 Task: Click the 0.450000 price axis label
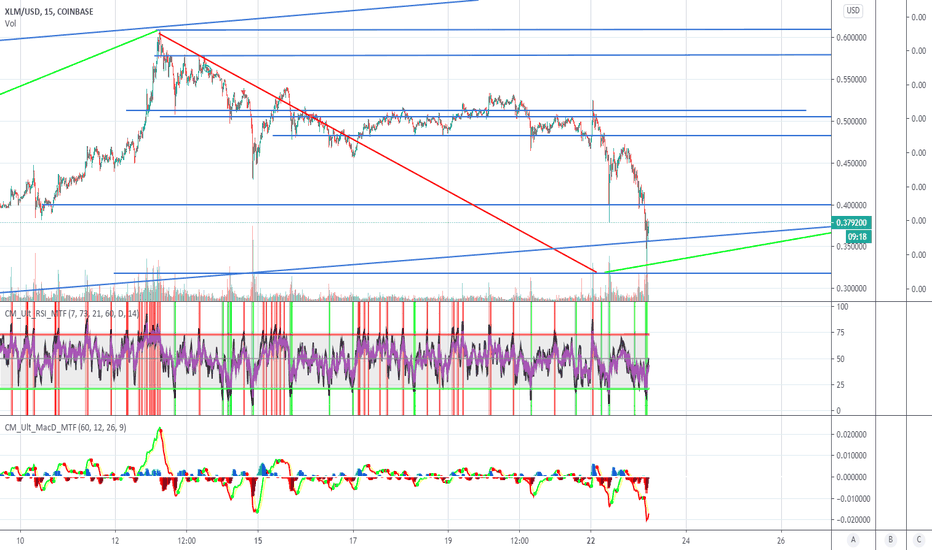click(851, 164)
